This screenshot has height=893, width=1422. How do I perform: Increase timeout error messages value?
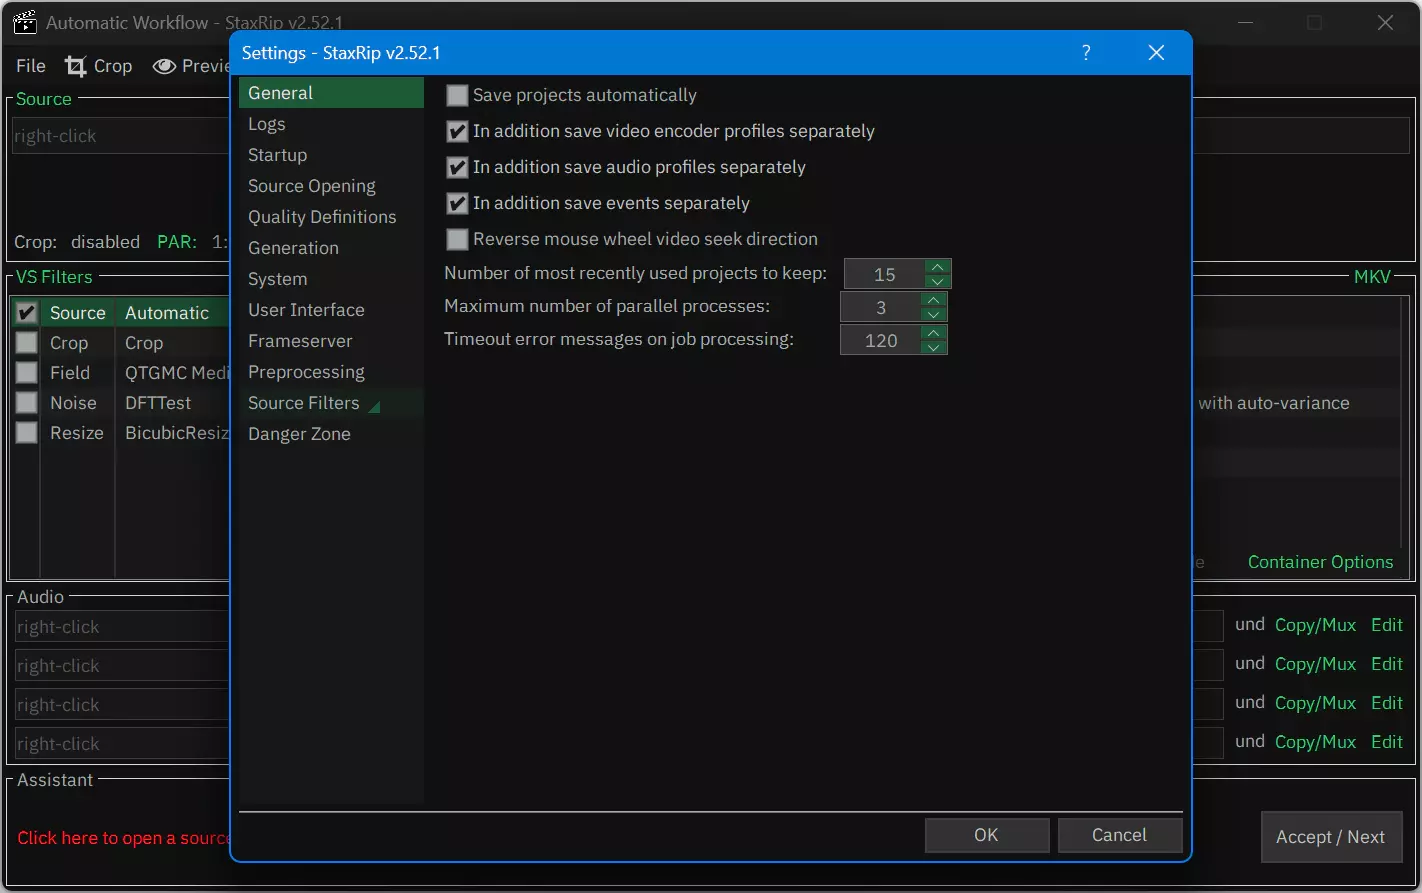[x=933, y=333]
